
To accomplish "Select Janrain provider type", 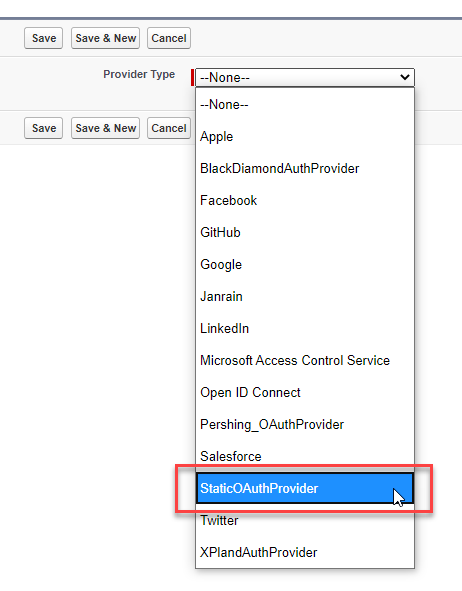I will coord(305,297).
